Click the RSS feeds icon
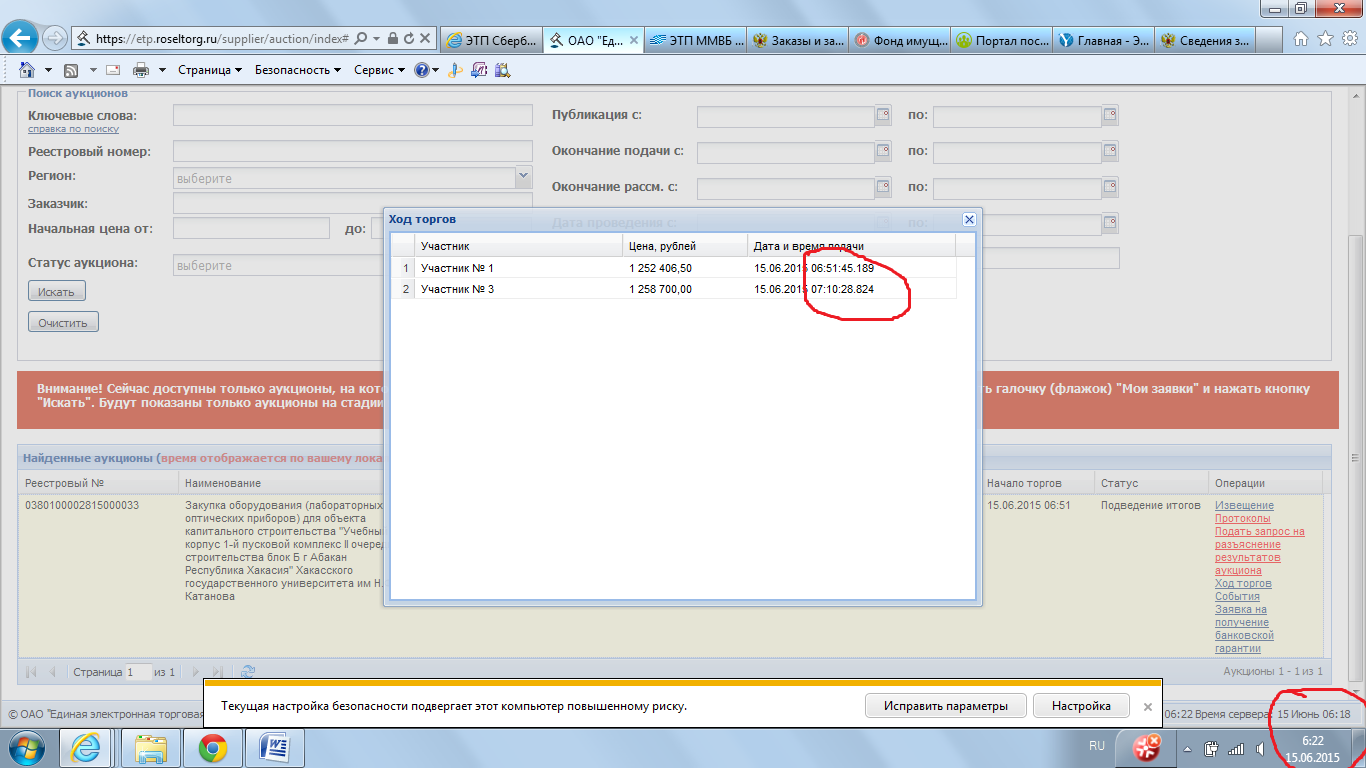This screenshot has width=1366, height=768. click(71, 70)
